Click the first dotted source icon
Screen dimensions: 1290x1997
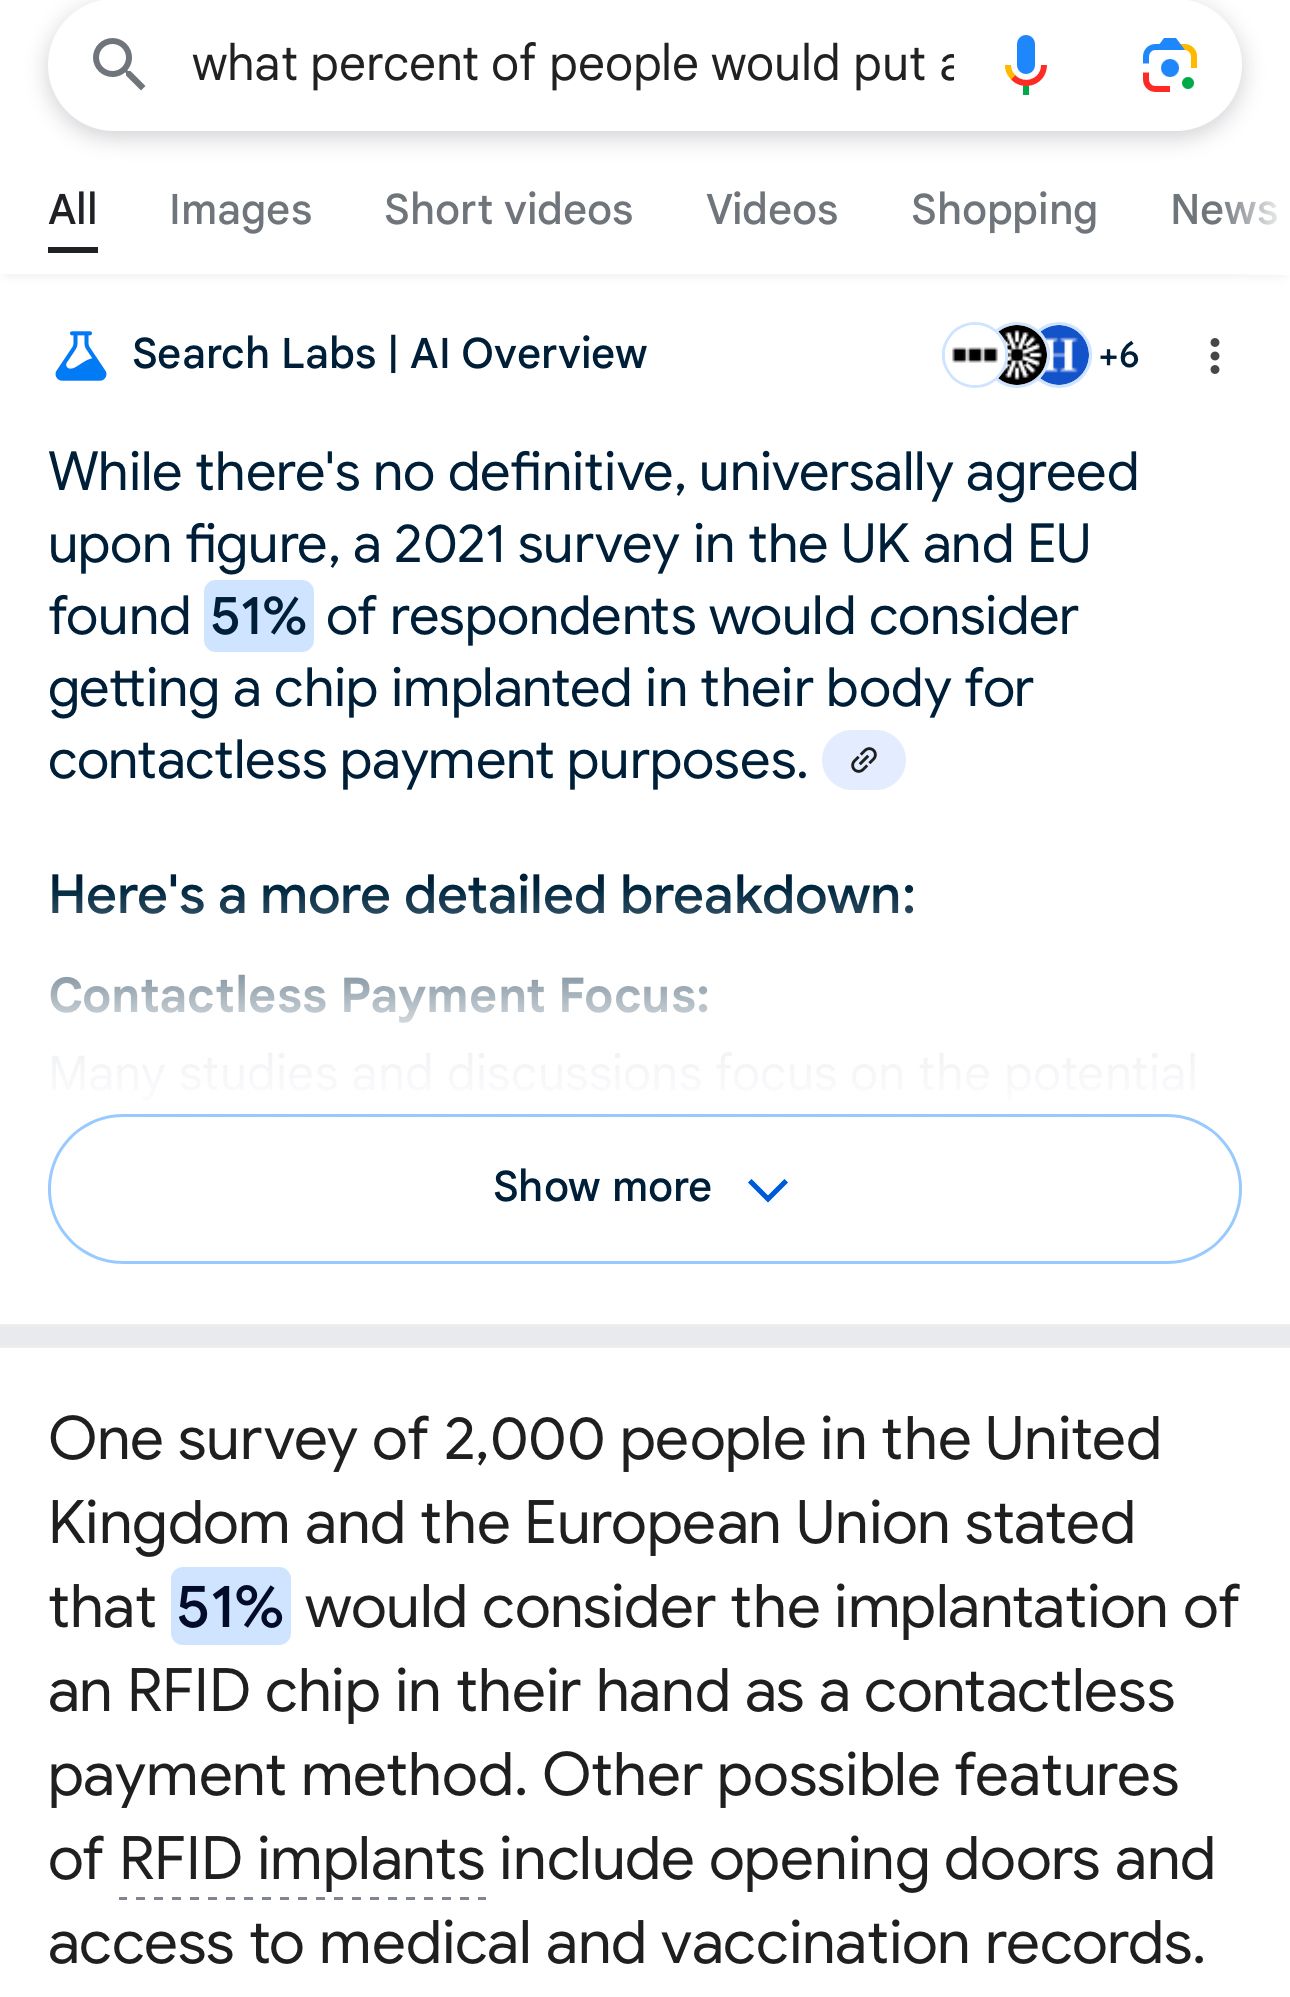coord(971,355)
